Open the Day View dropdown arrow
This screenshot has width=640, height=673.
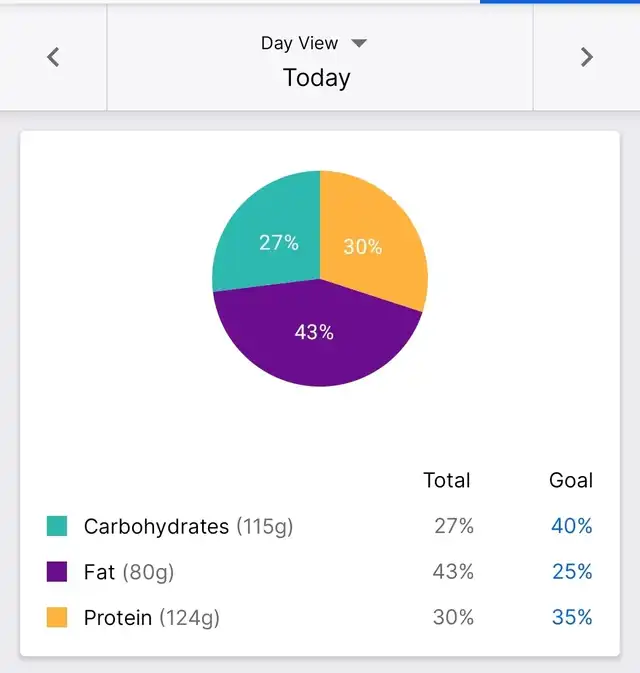(x=359, y=43)
